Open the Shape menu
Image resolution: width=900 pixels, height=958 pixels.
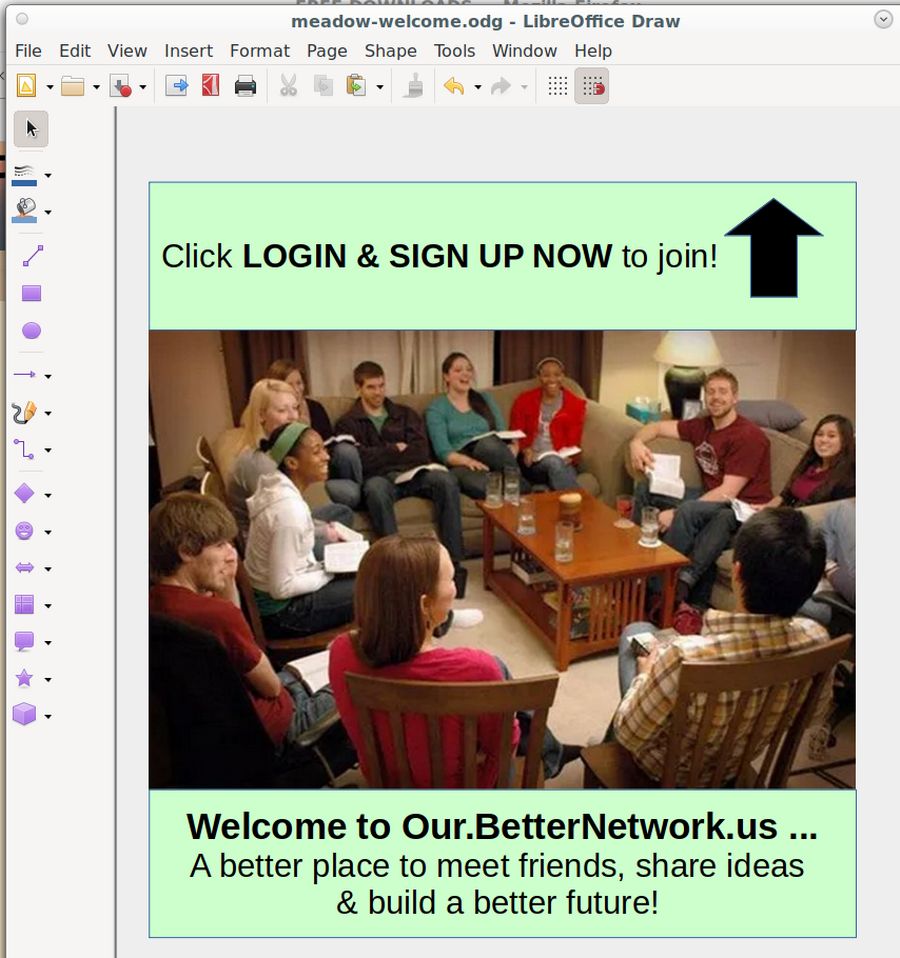(x=390, y=51)
